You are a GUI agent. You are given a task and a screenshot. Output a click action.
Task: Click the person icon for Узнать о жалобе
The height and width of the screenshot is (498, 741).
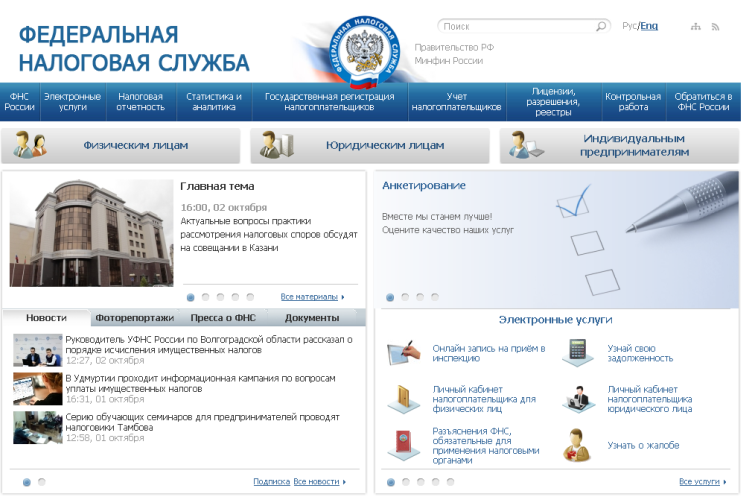(x=577, y=445)
